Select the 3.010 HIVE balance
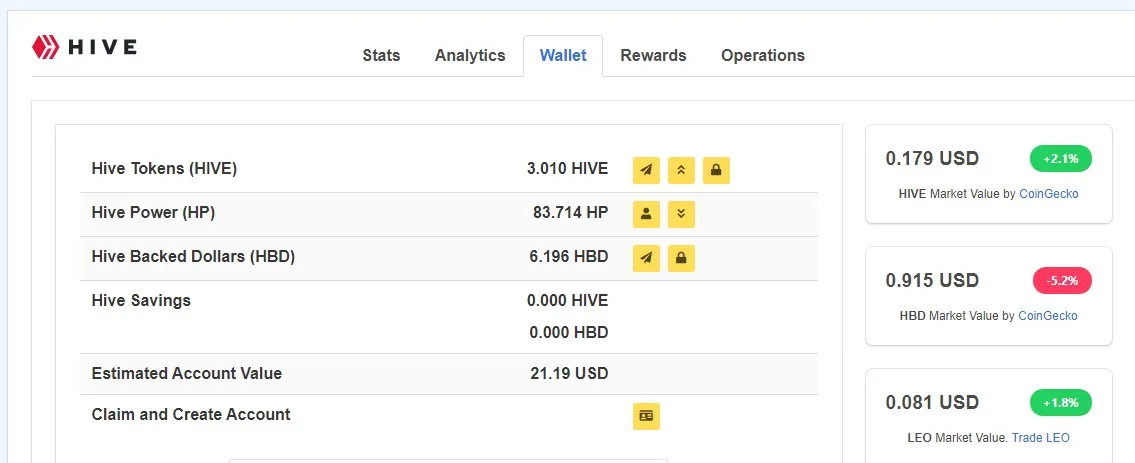 click(x=568, y=169)
